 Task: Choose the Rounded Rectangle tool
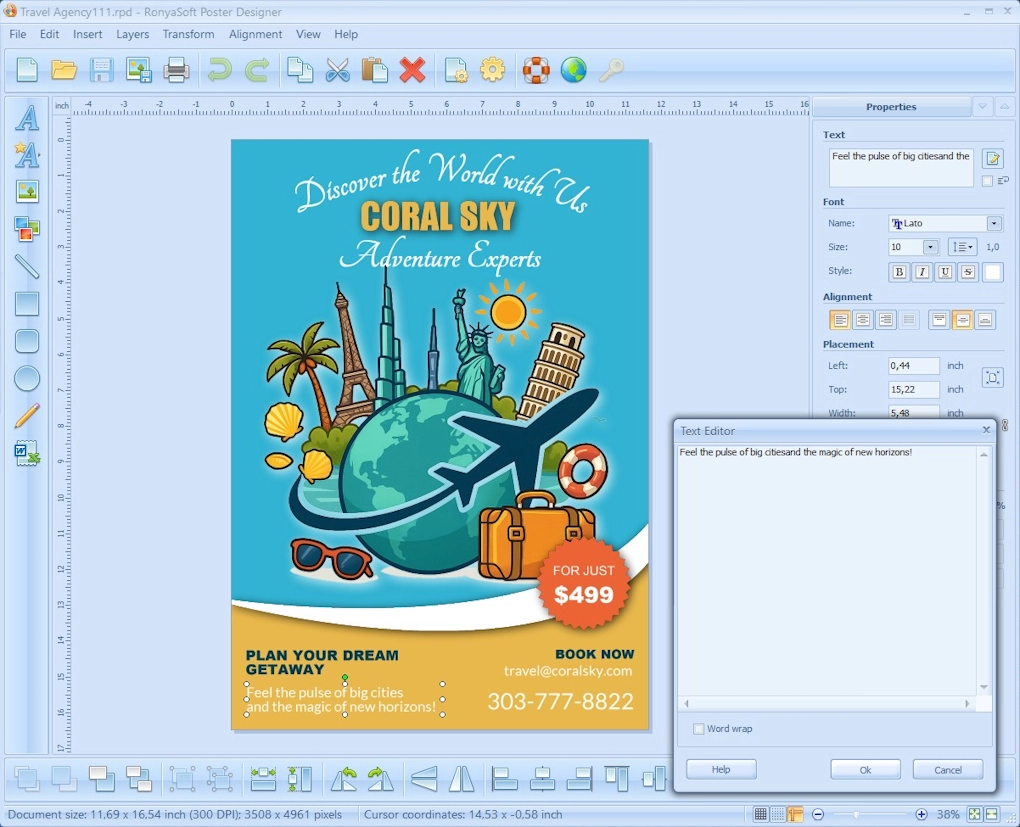(x=27, y=341)
